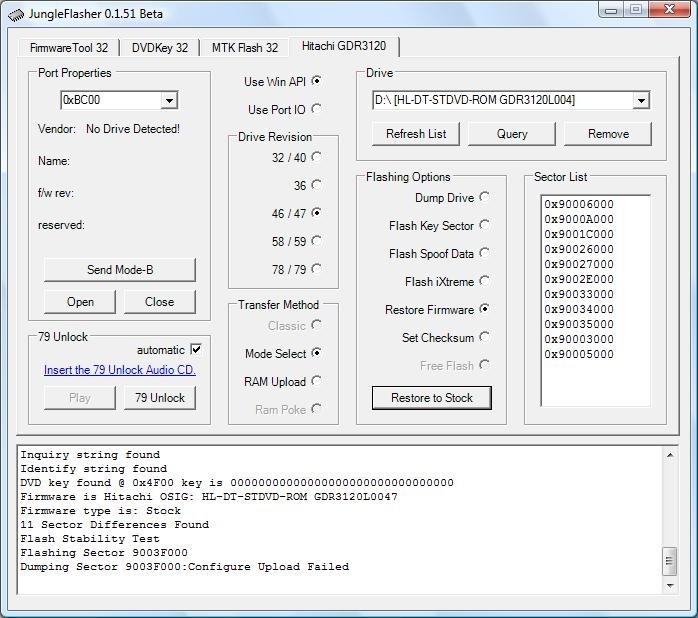This screenshot has height=618, width=698.
Task: Select sector 0x90027000 in Sector List
Action: pos(579,264)
